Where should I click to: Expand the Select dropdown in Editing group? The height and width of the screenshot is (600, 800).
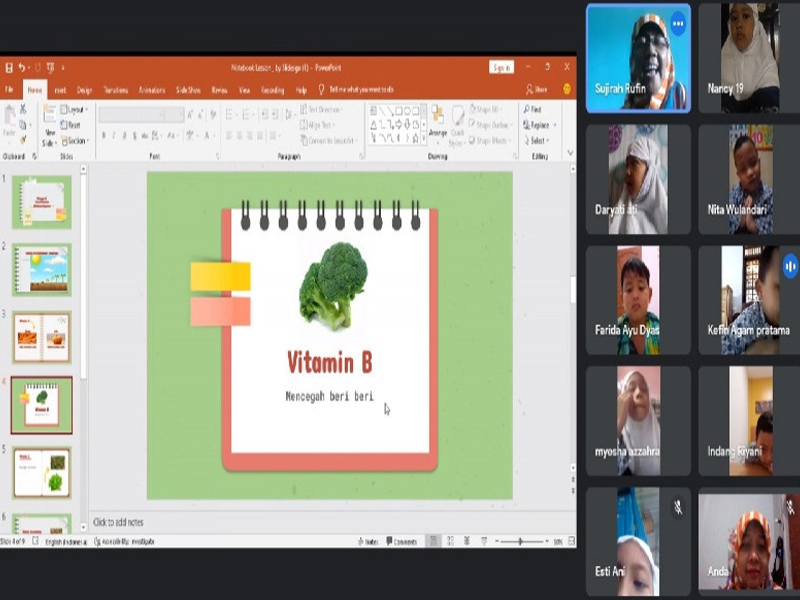click(538, 141)
